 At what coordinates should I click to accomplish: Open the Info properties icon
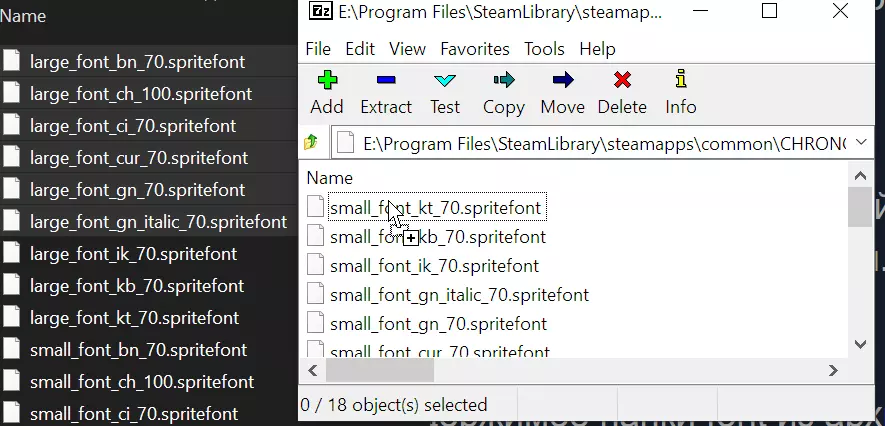click(x=681, y=80)
